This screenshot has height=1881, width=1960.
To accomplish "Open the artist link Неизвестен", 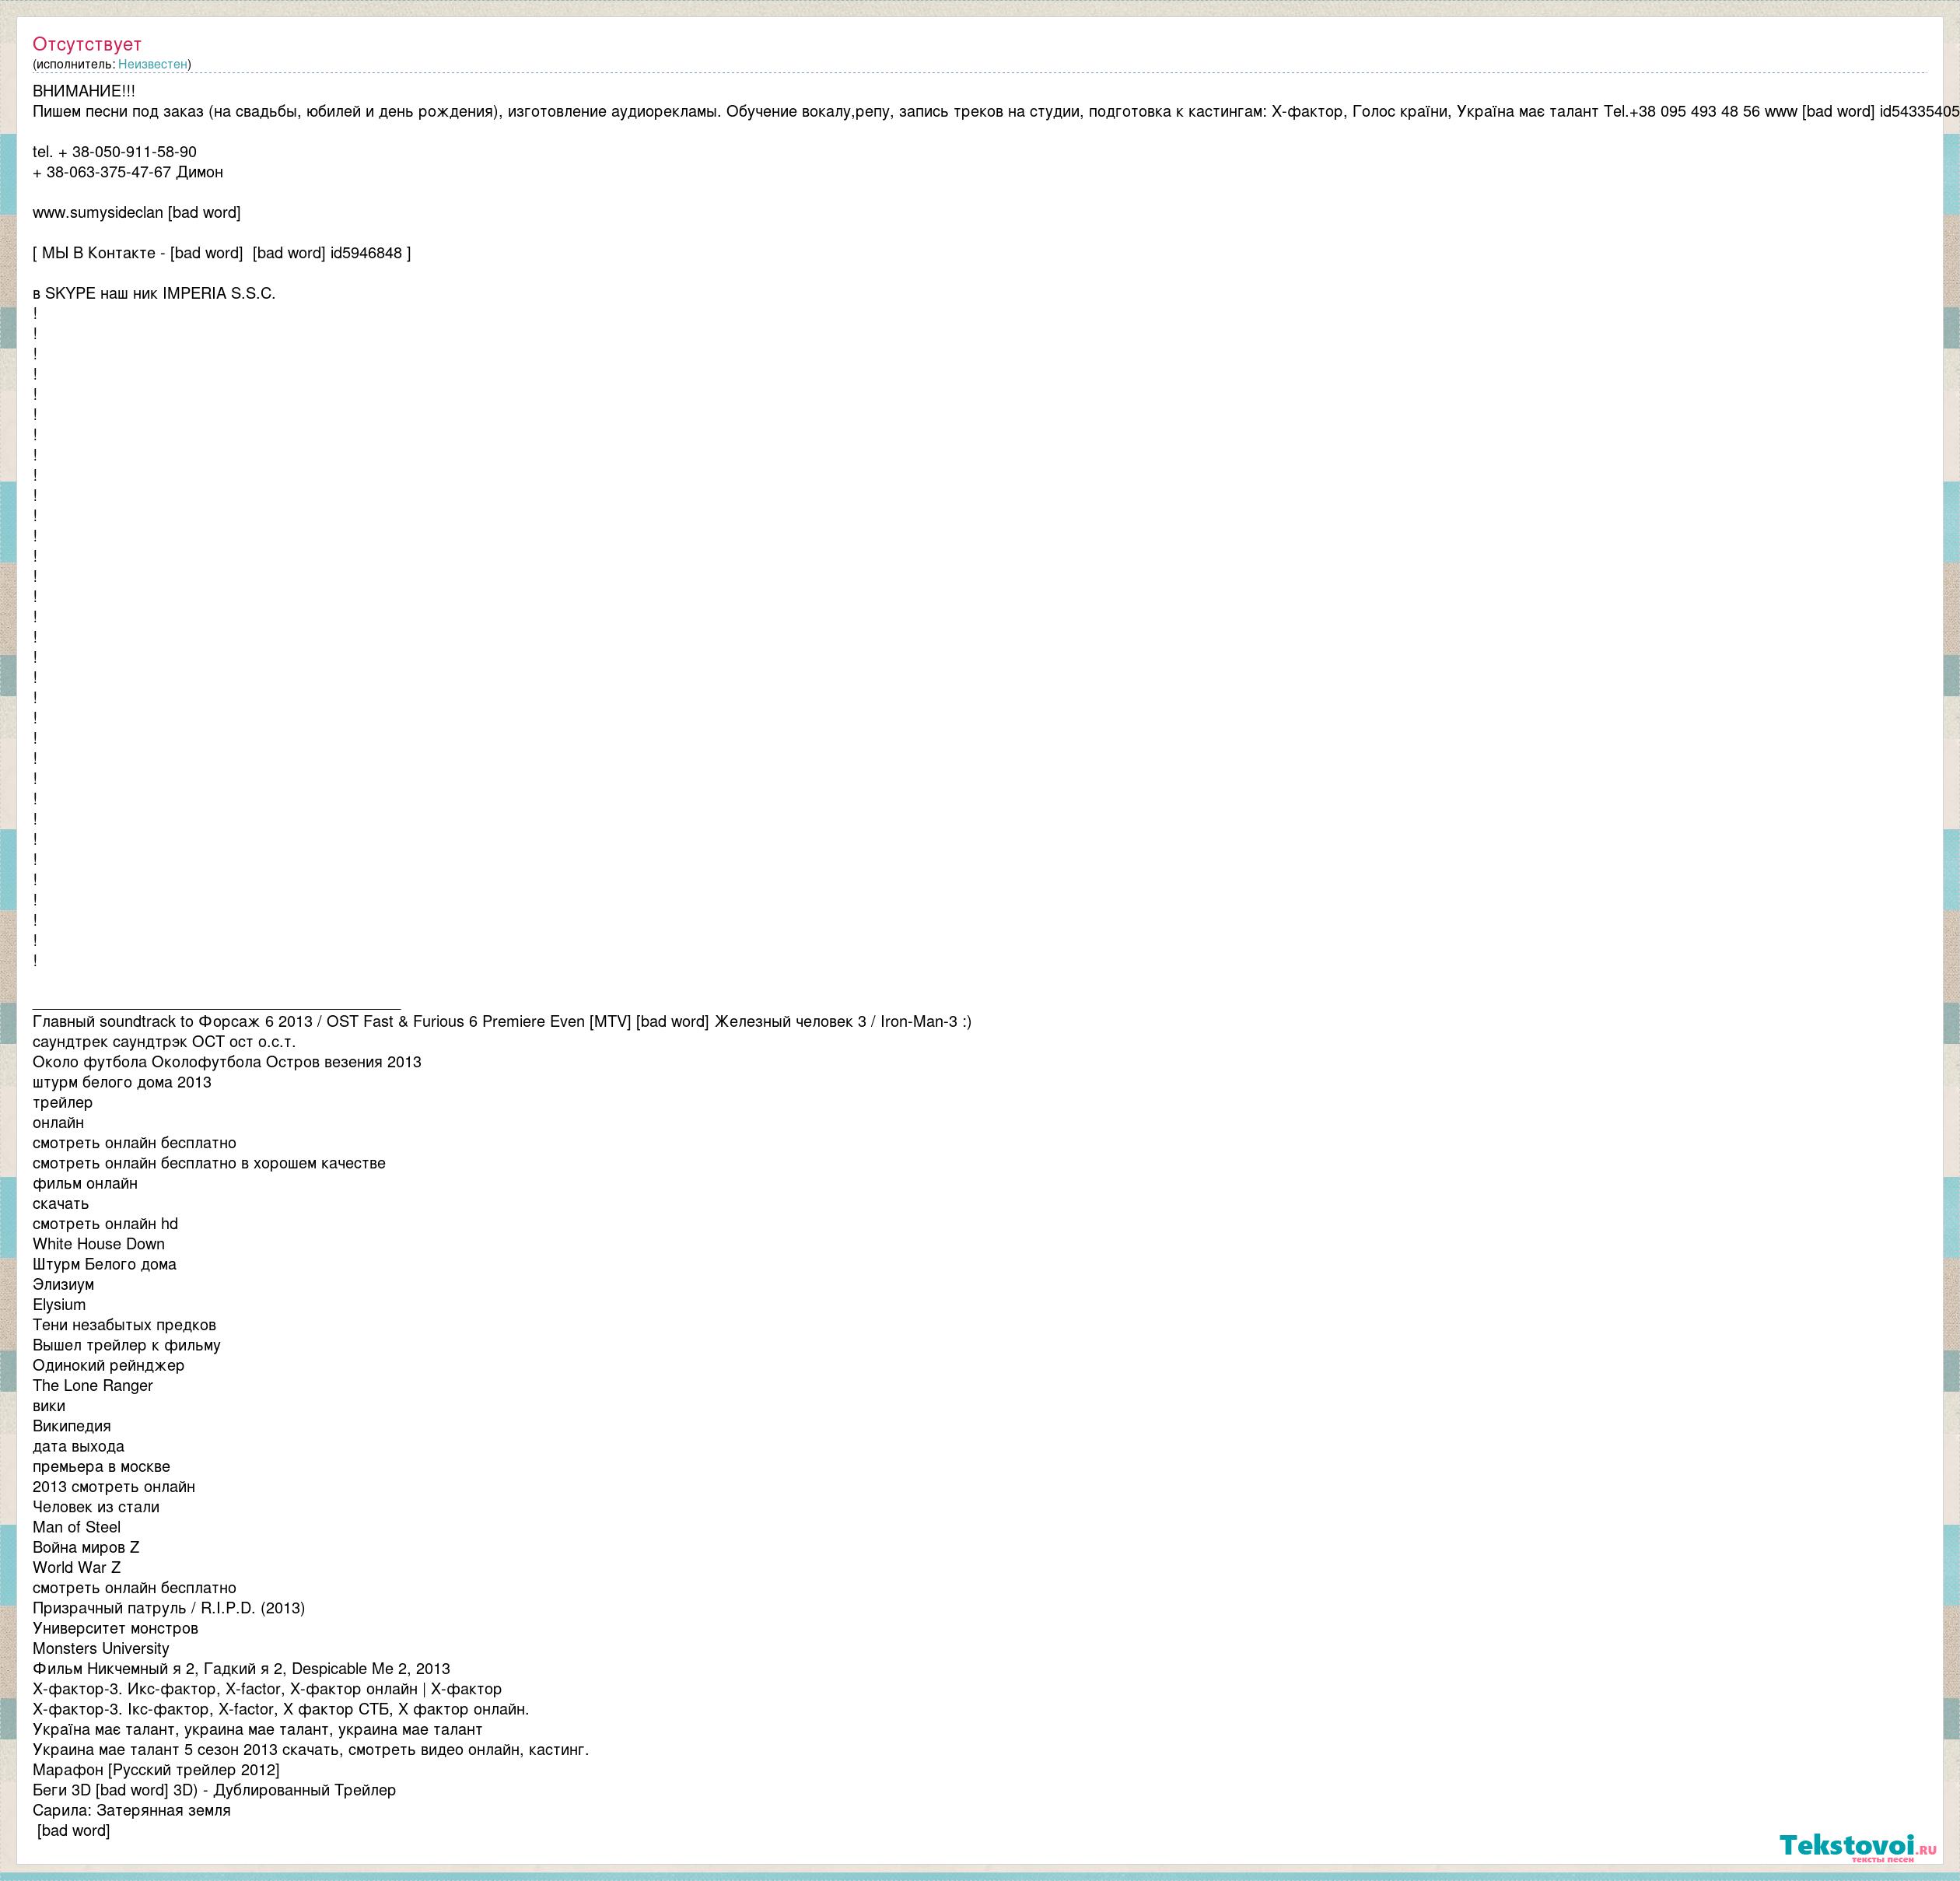I will click(x=152, y=64).
